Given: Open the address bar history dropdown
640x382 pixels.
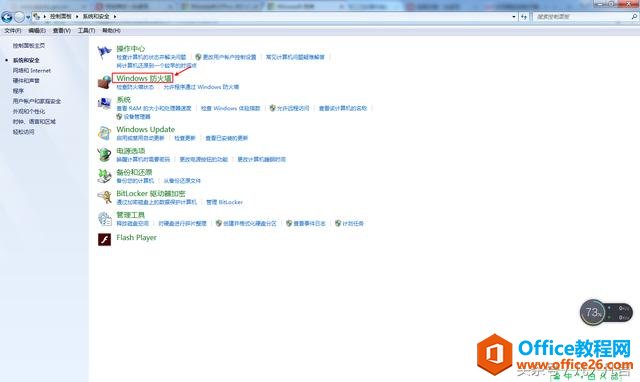Looking at the screenshot, I should click(x=513, y=17).
